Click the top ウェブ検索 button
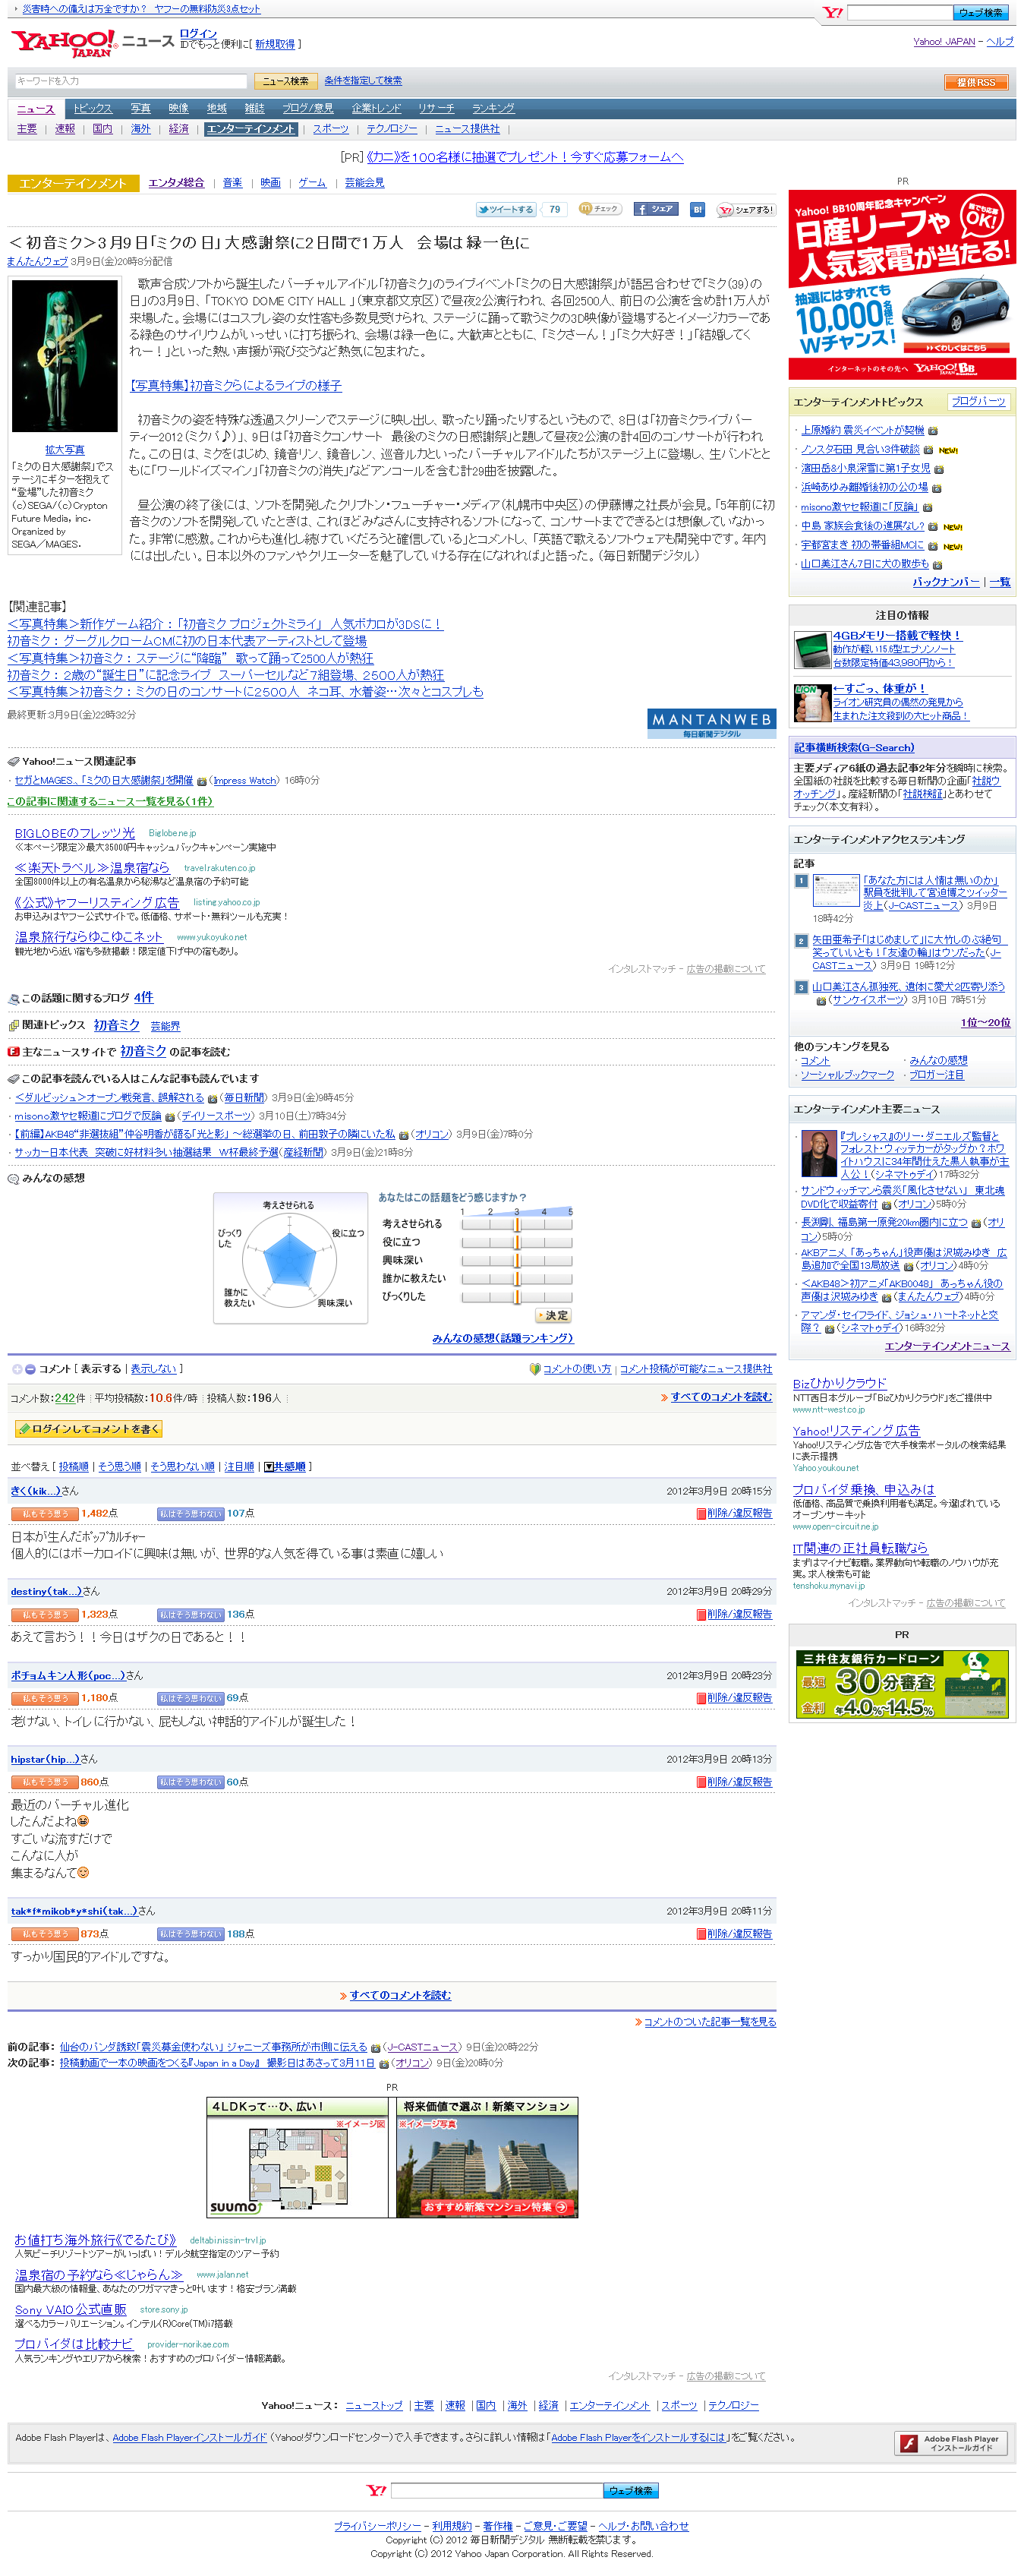Viewport: 1024px width, 2576px height. [981, 13]
